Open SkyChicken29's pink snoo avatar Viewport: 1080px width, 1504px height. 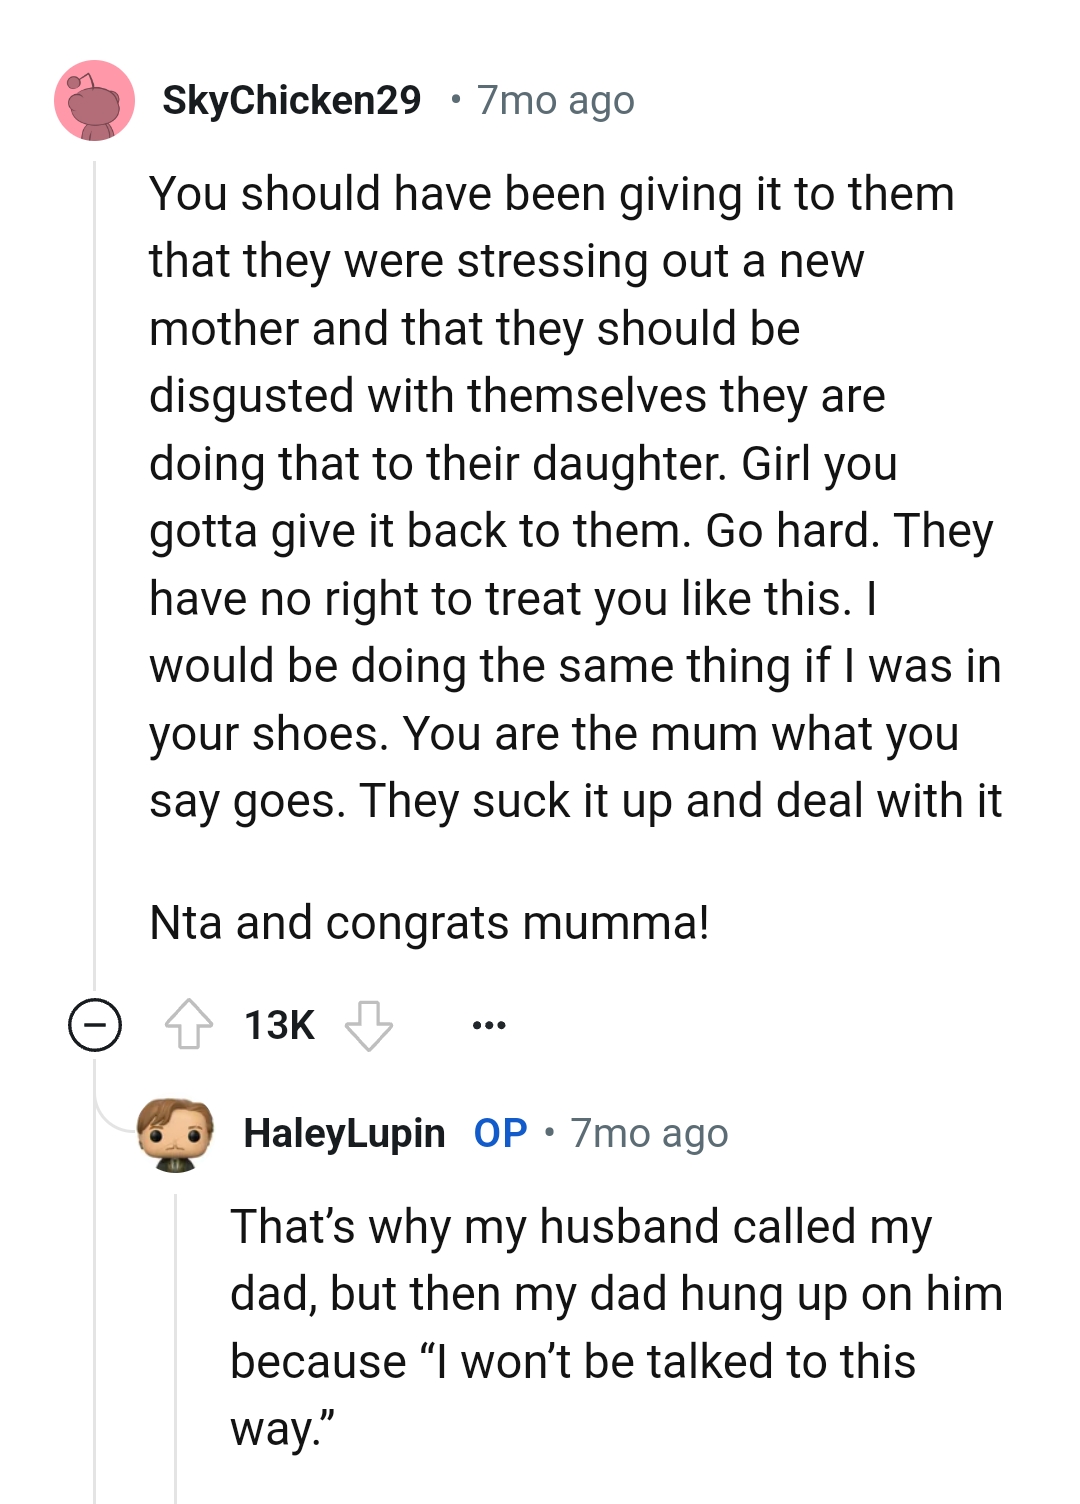point(94,100)
